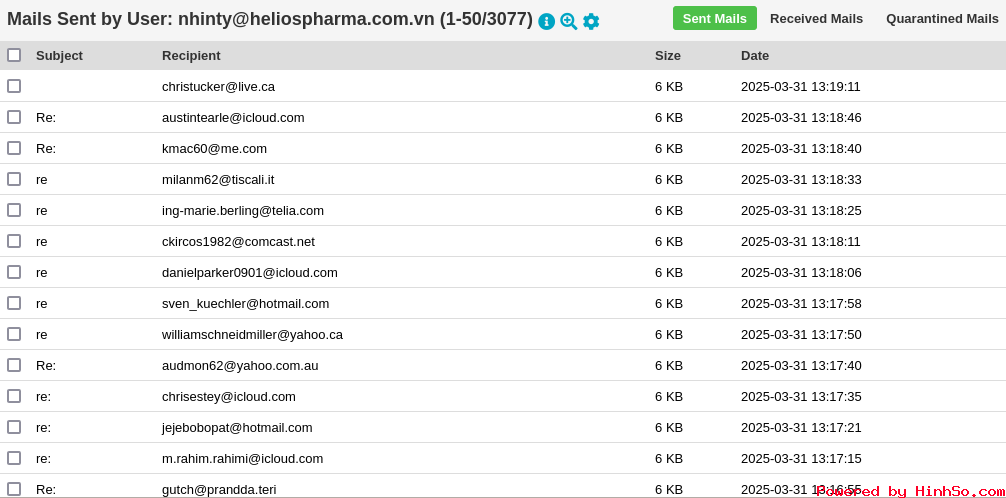Open the Received Mails tab
The image size is (1006, 498).
click(x=816, y=19)
